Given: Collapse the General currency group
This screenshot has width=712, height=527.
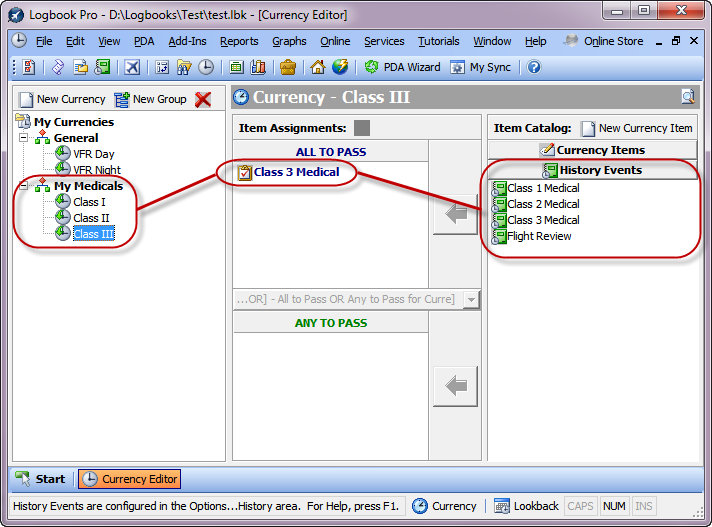Looking at the screenshot, I should 24,137.
